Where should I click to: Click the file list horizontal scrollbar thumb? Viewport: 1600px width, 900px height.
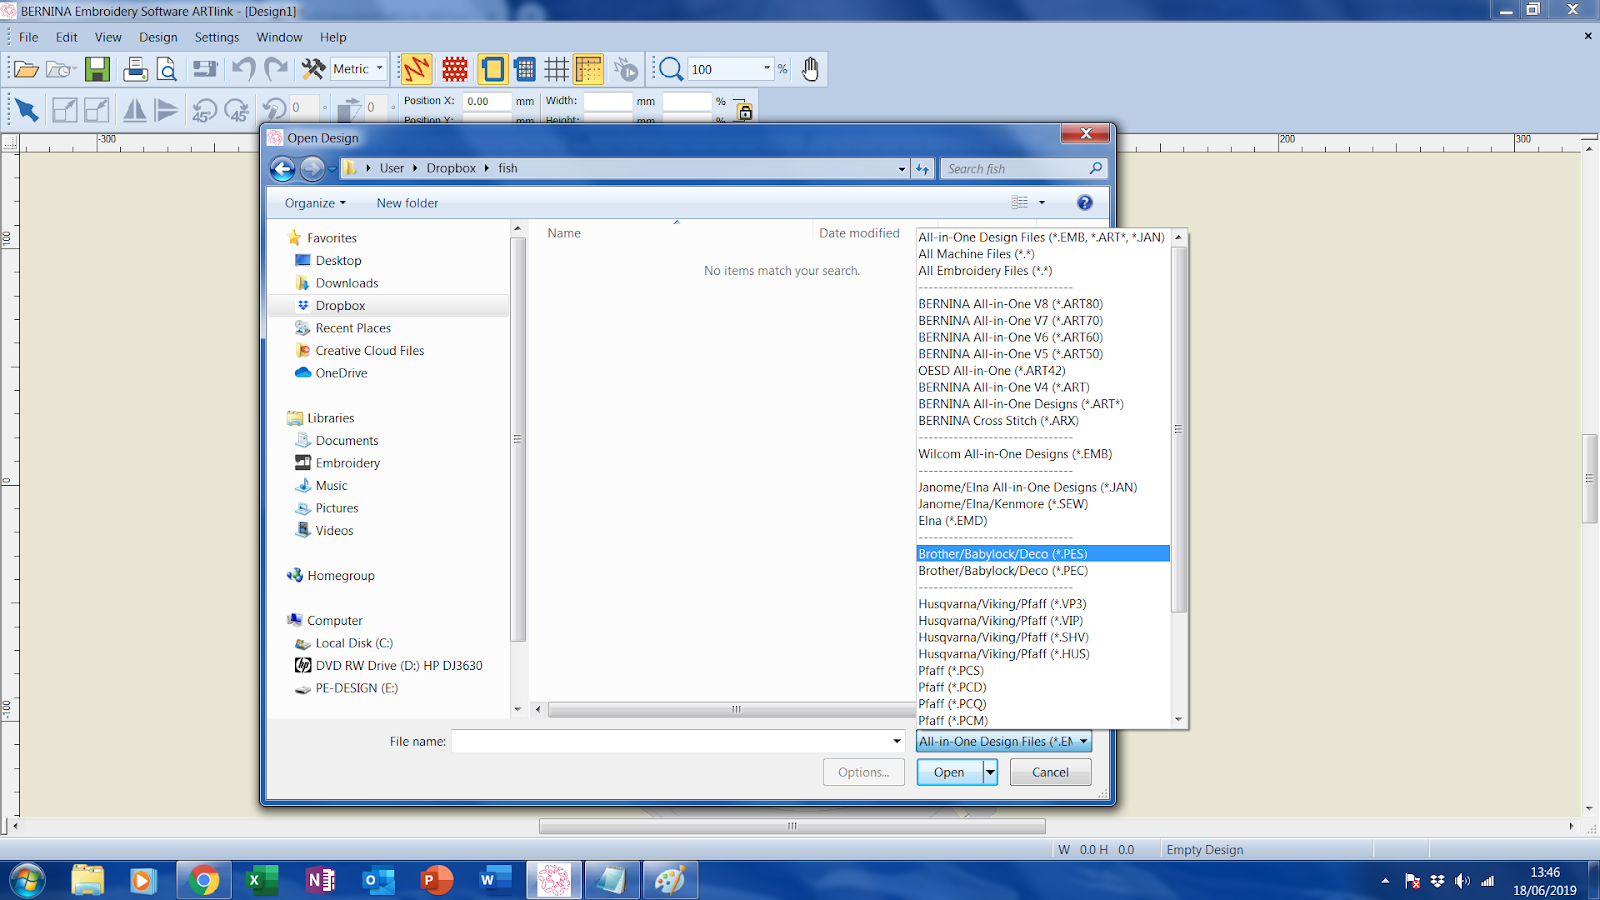coord(736,710)
